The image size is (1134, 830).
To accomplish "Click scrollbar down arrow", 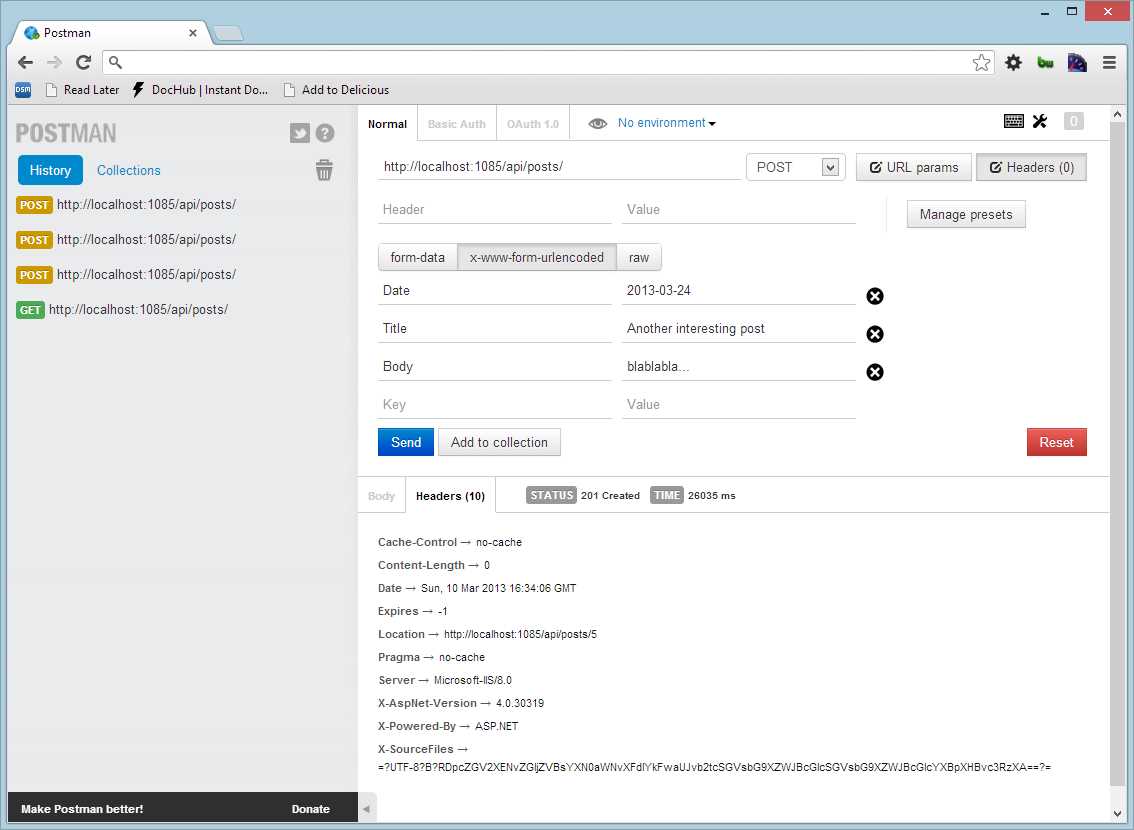I will [x=1117, y=813].
